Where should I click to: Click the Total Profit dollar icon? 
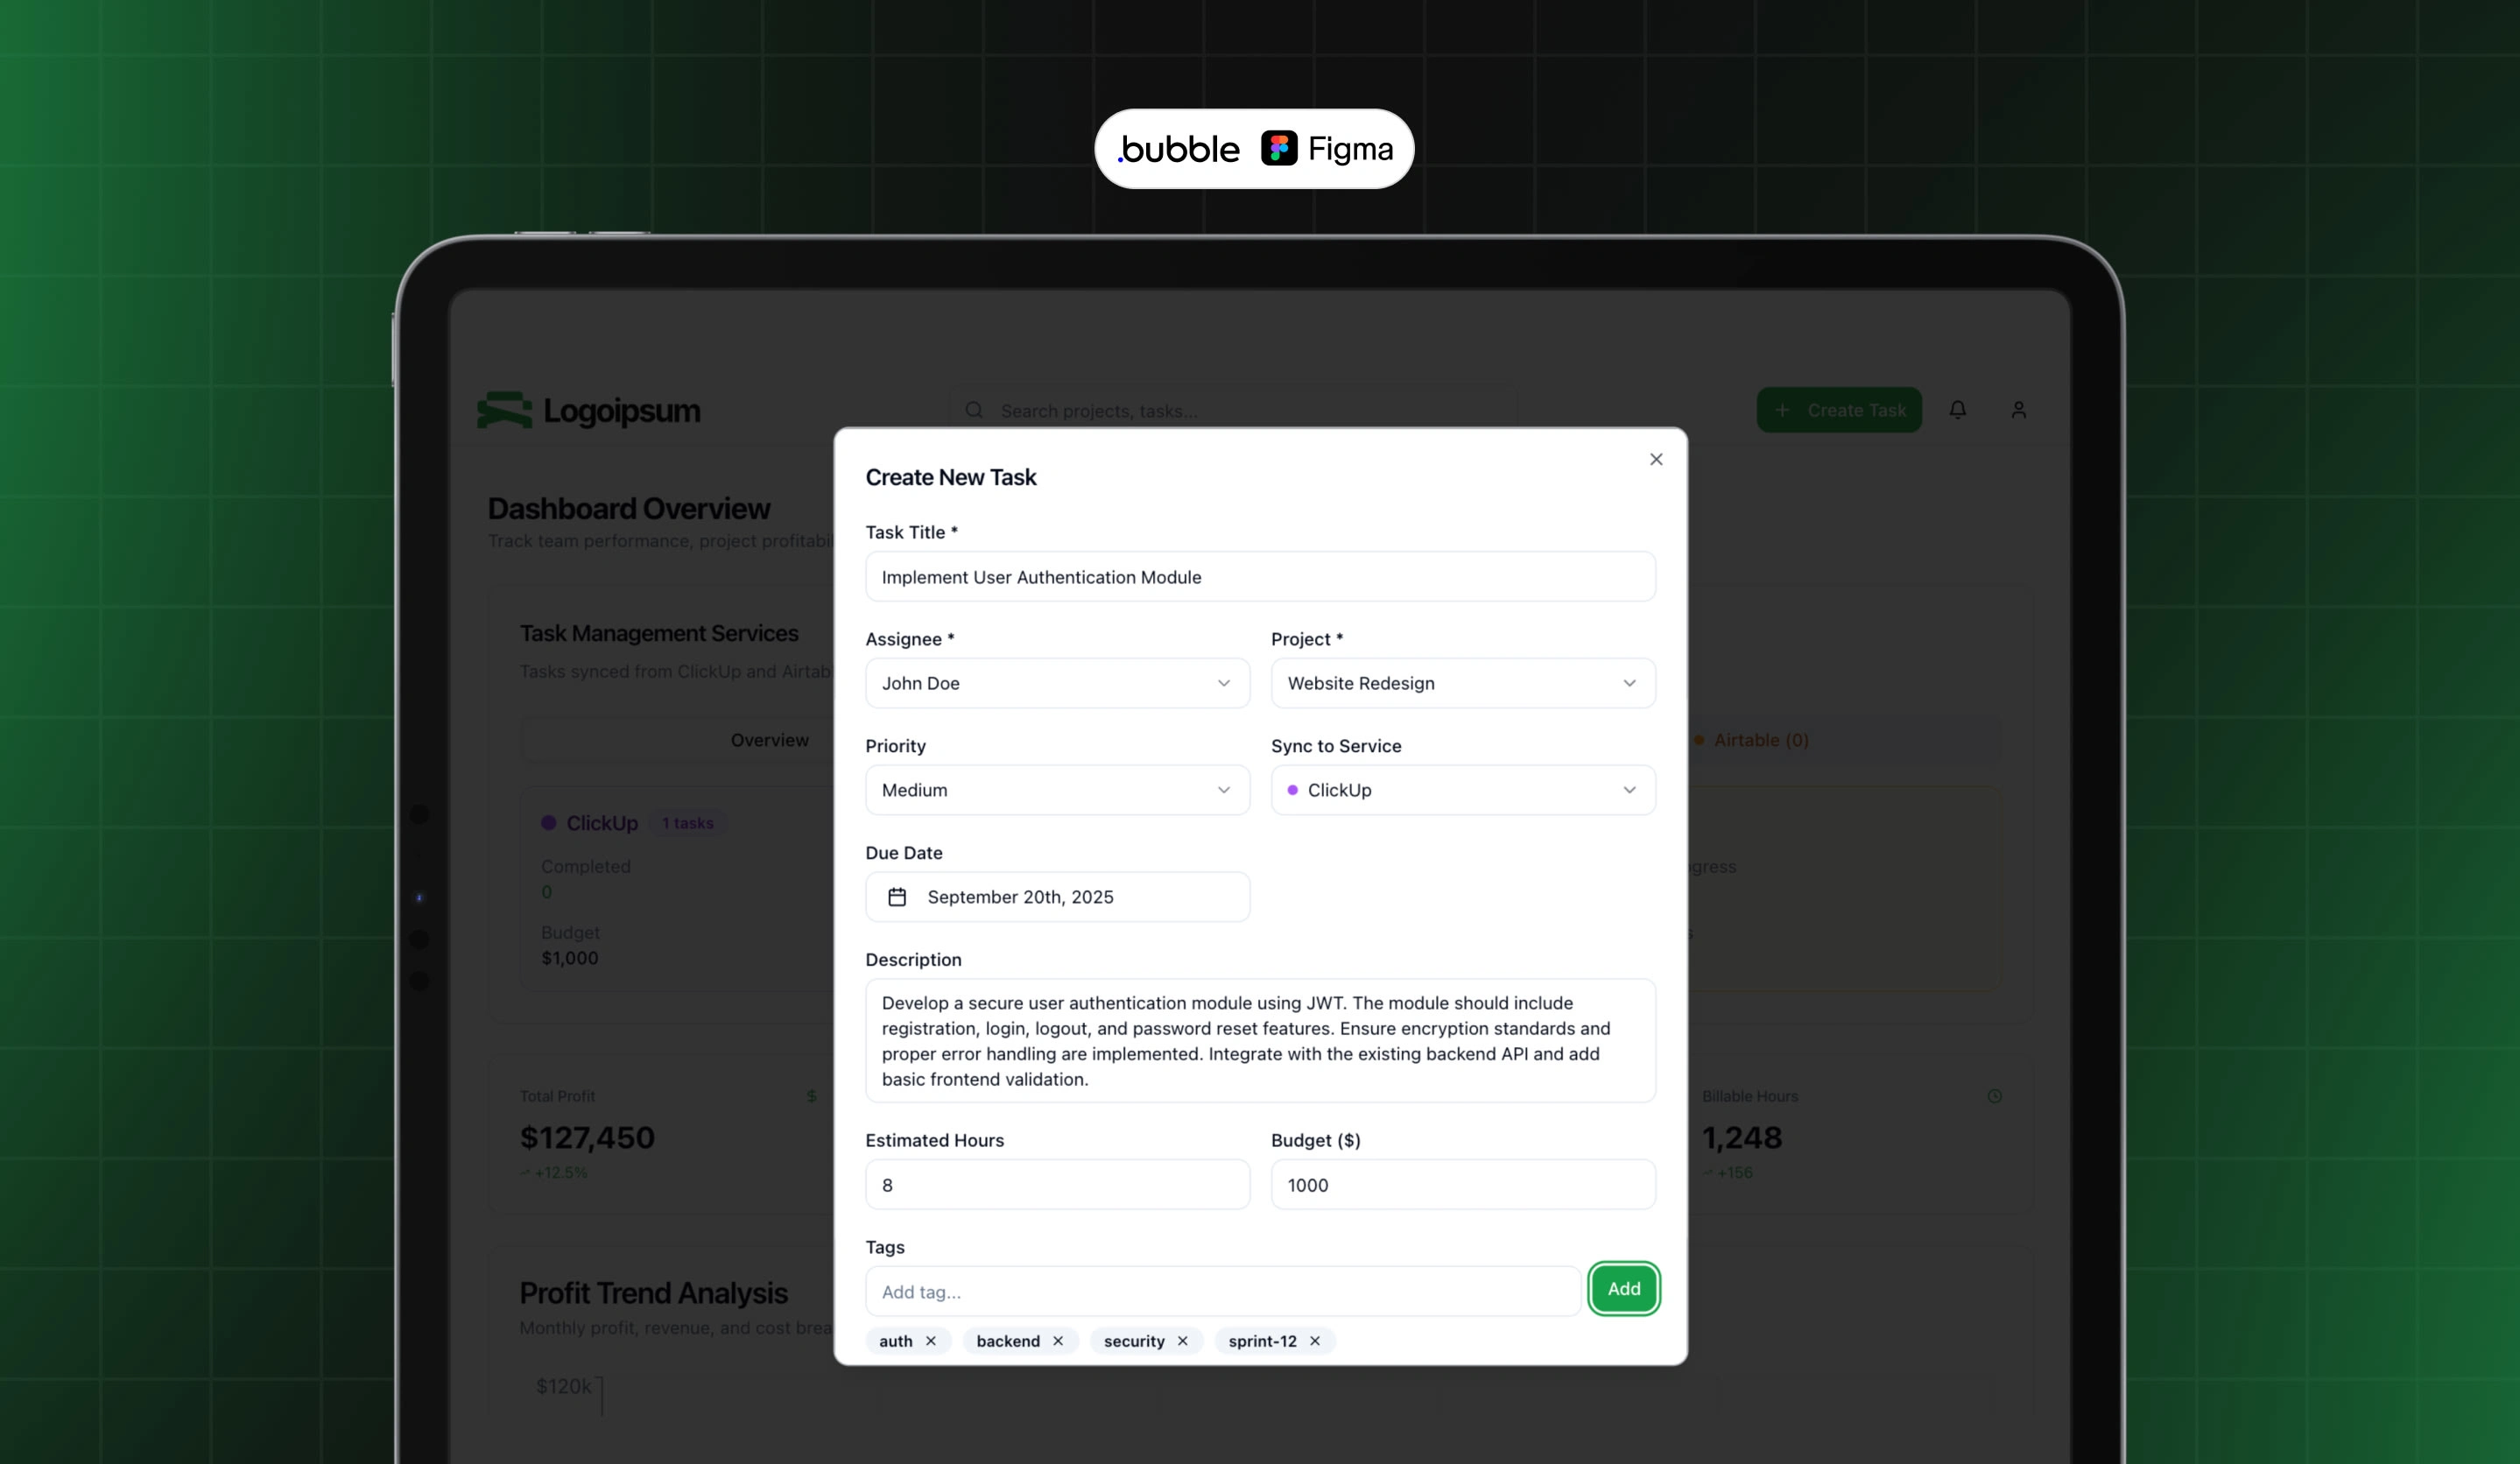coord(812,1096)
